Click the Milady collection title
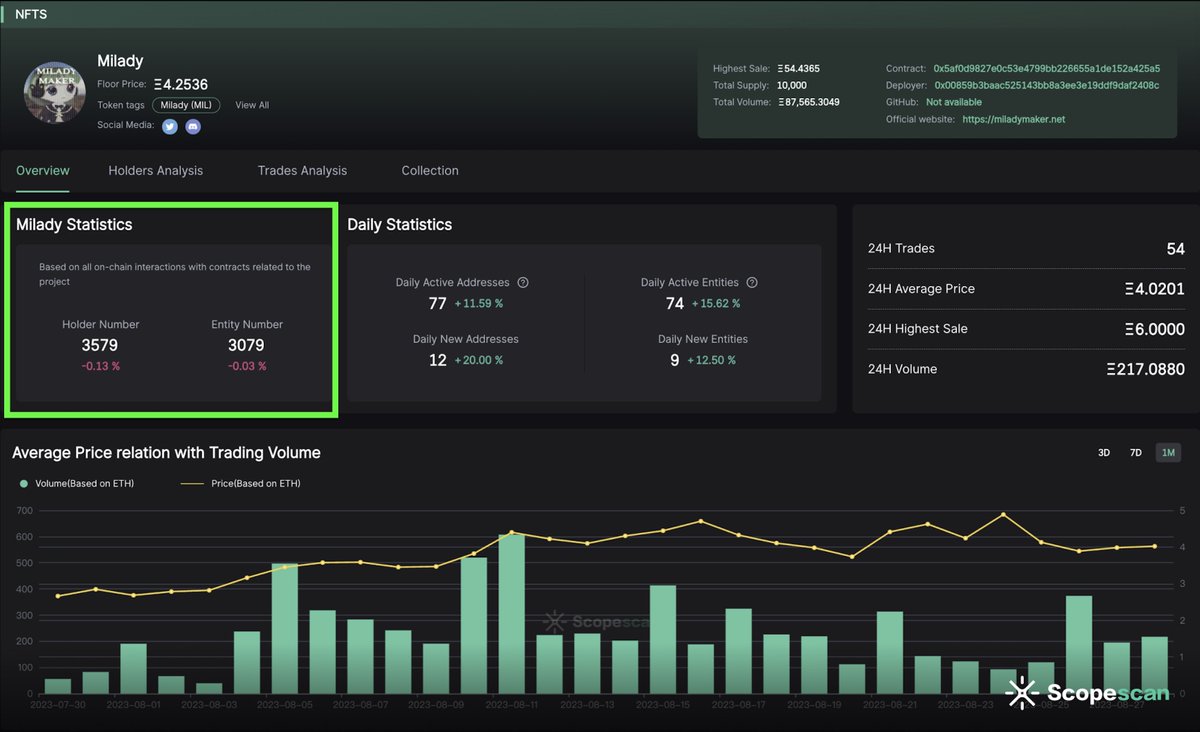1200x732 pixels. (120, 61)
